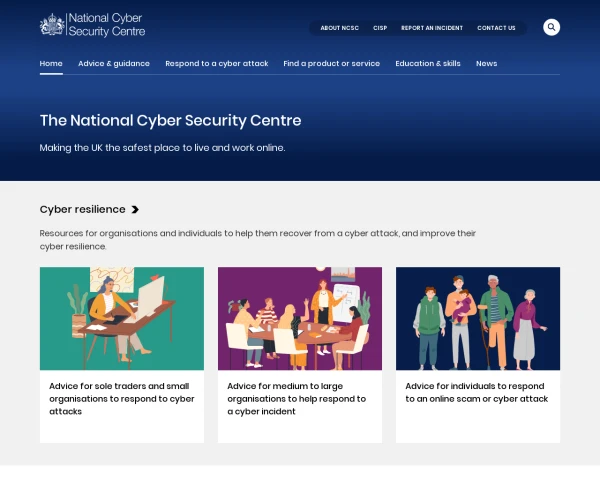Viewport: 600px width, 480px height.
Task: Open the News navigation item
Action: pos(486,63)
